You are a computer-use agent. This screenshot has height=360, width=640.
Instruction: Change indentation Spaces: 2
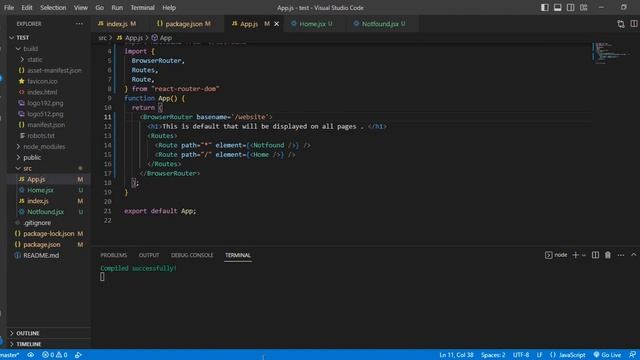click(x=493, y=355)
